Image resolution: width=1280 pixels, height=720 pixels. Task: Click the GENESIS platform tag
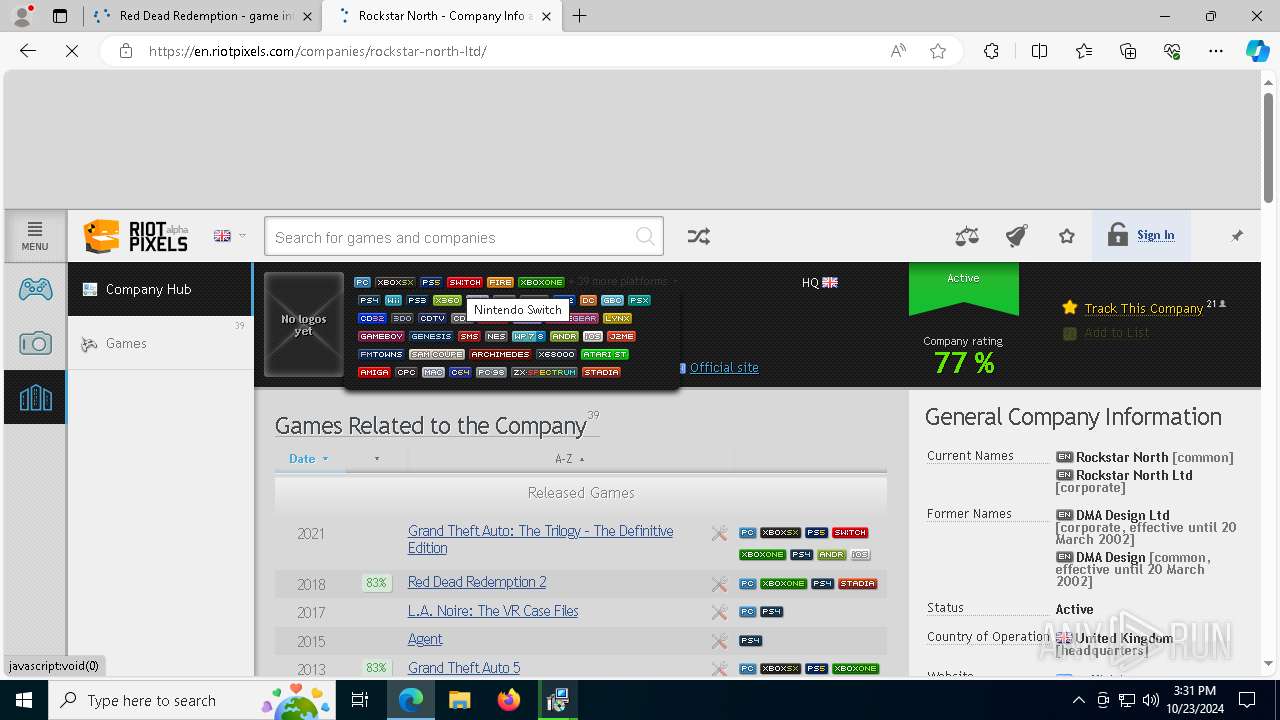pos(431,336)
